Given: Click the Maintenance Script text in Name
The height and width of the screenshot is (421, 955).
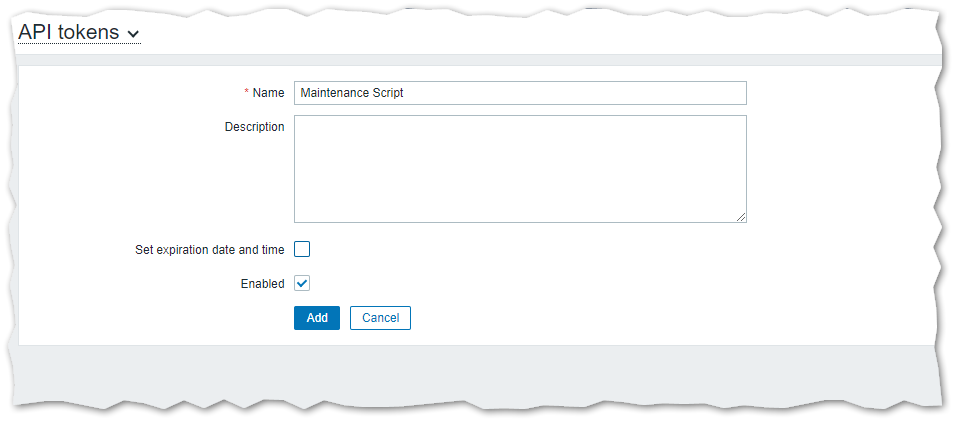Looking at the screenshot, I should [x=351, y=93].
